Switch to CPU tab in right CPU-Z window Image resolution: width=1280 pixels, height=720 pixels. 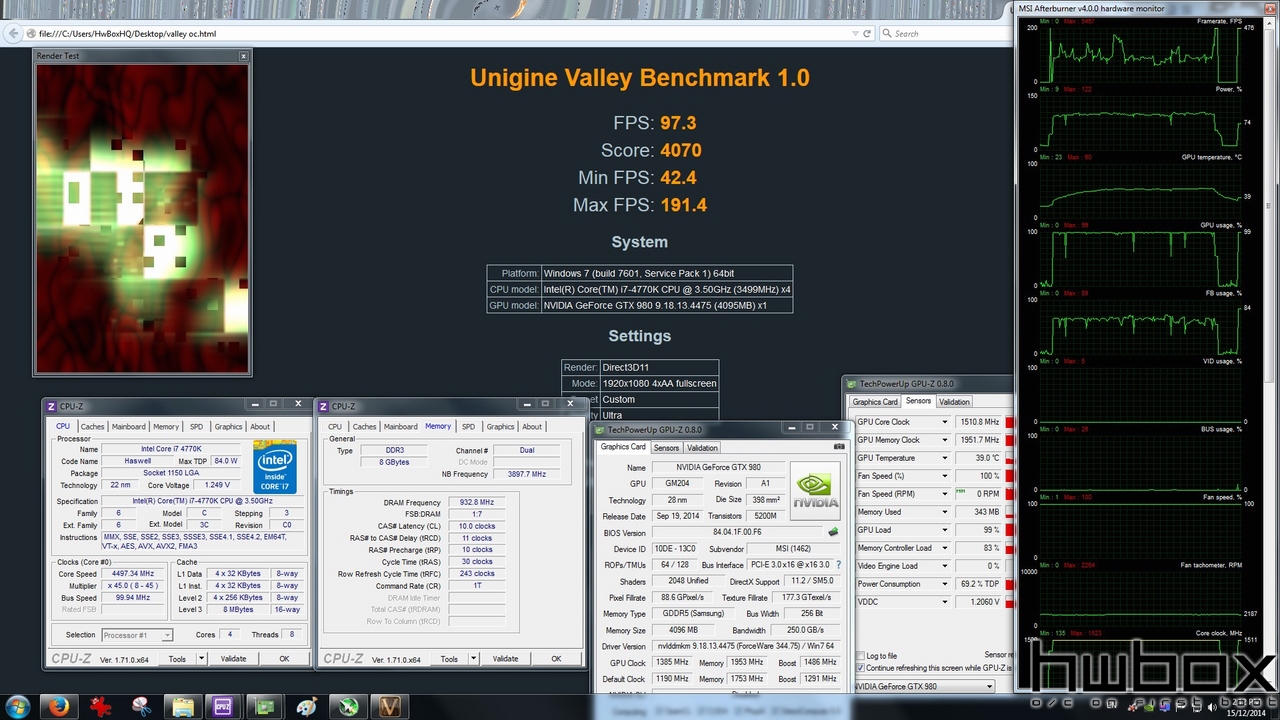point(335,426)
